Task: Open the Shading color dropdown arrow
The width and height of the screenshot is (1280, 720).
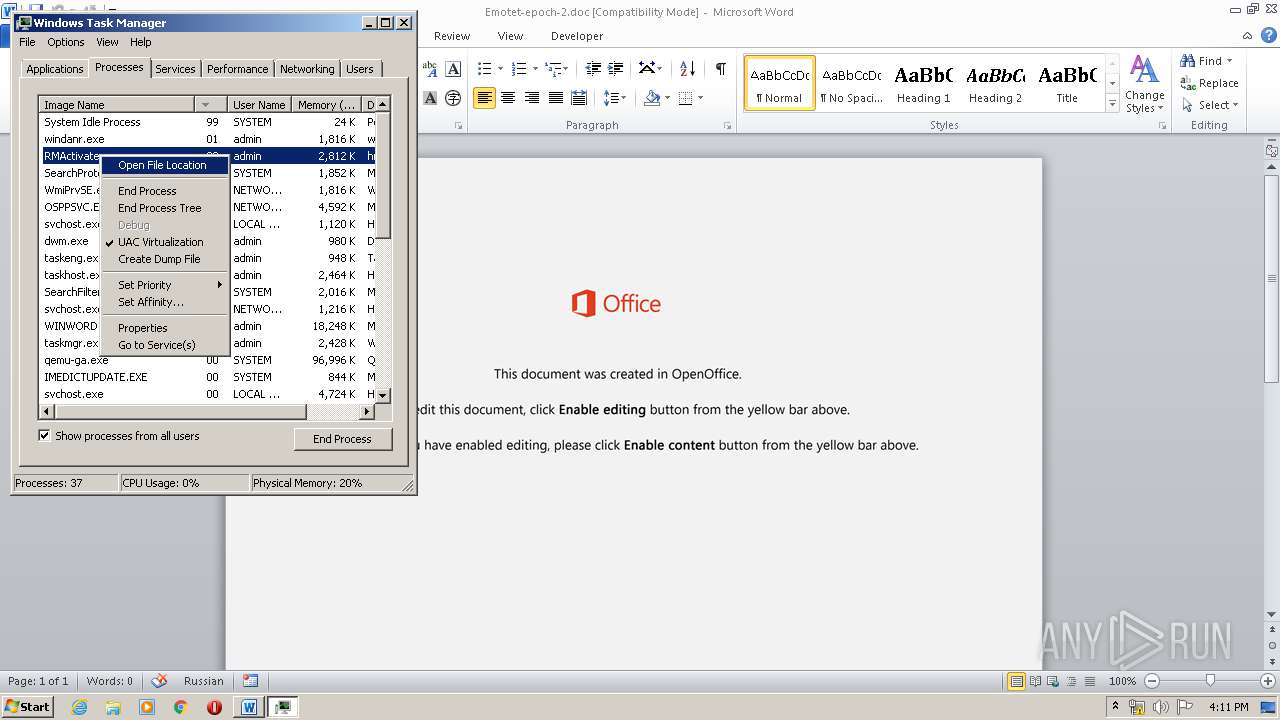Action: coord(667,98)
